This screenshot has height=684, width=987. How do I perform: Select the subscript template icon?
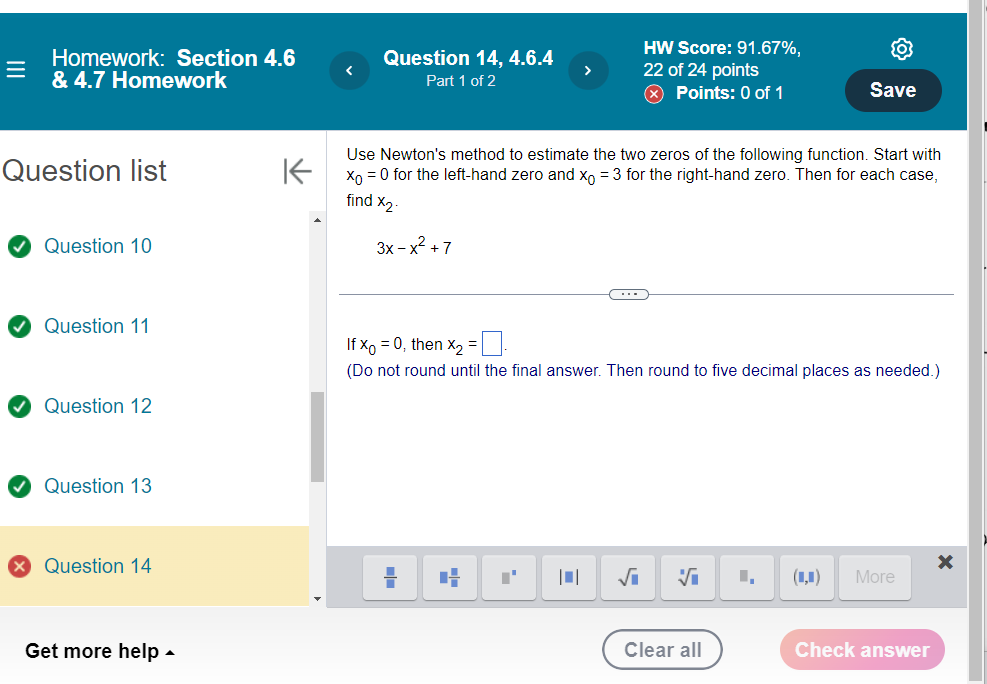pos(746,577)
